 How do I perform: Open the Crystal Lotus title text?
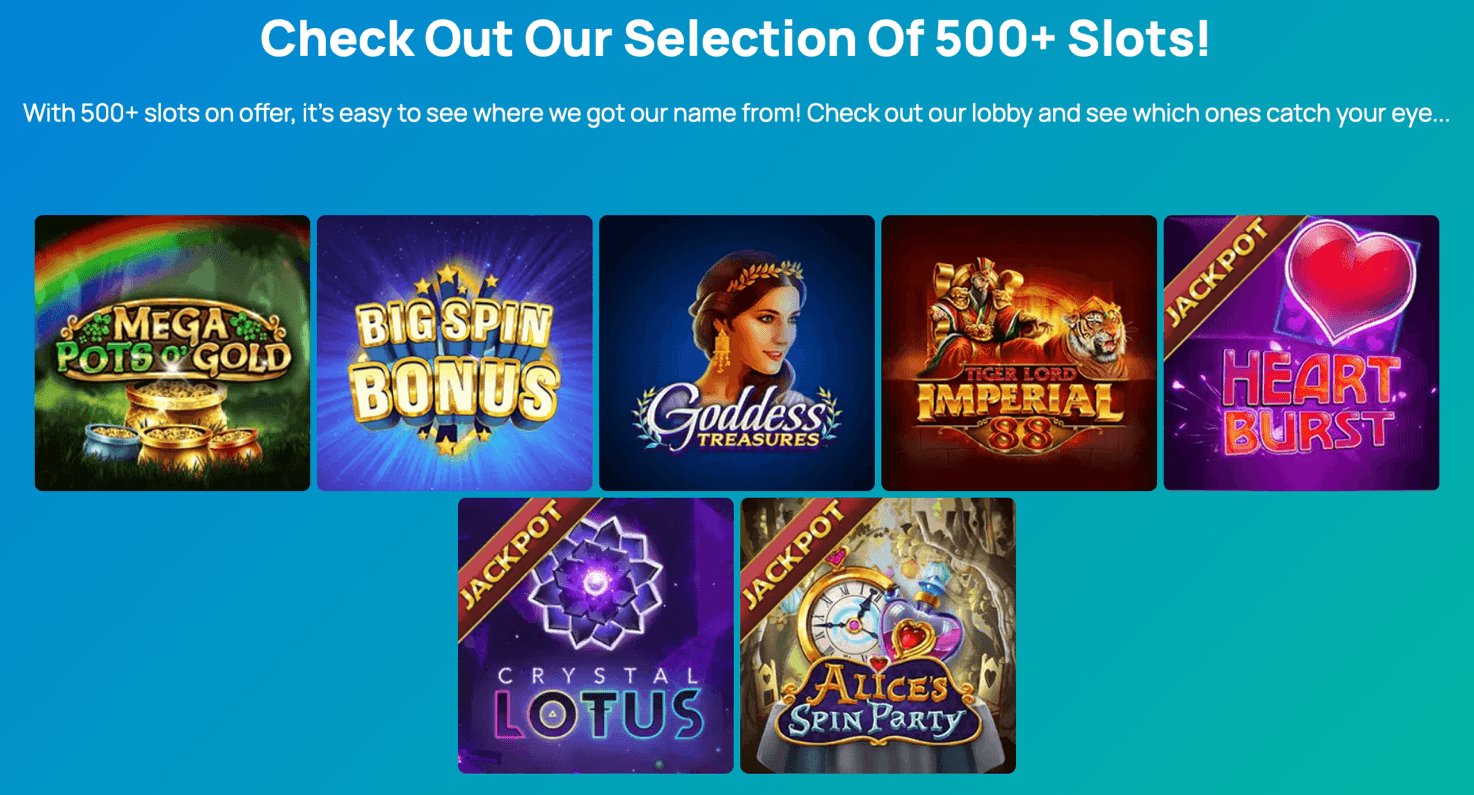click(598, 706)
